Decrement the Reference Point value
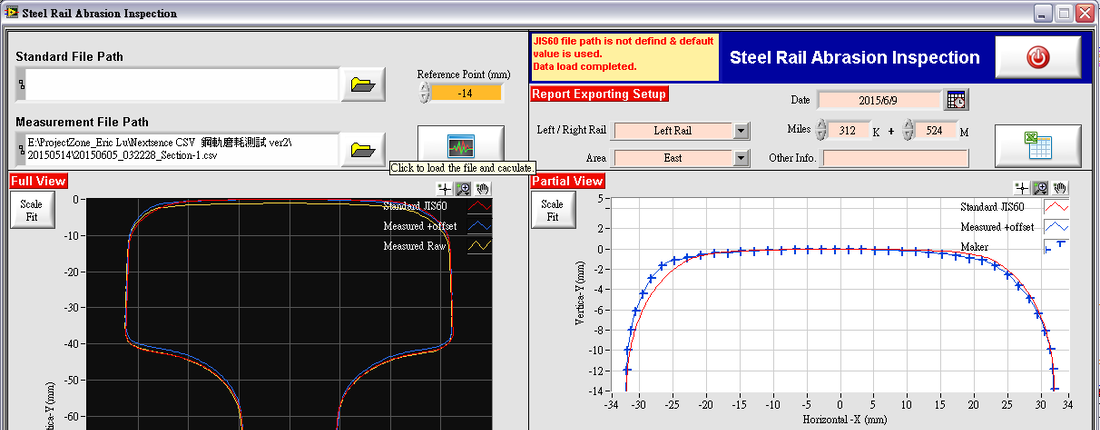Screen dimensions: 1100x430 pyautogui.click(x=424, y=98)
